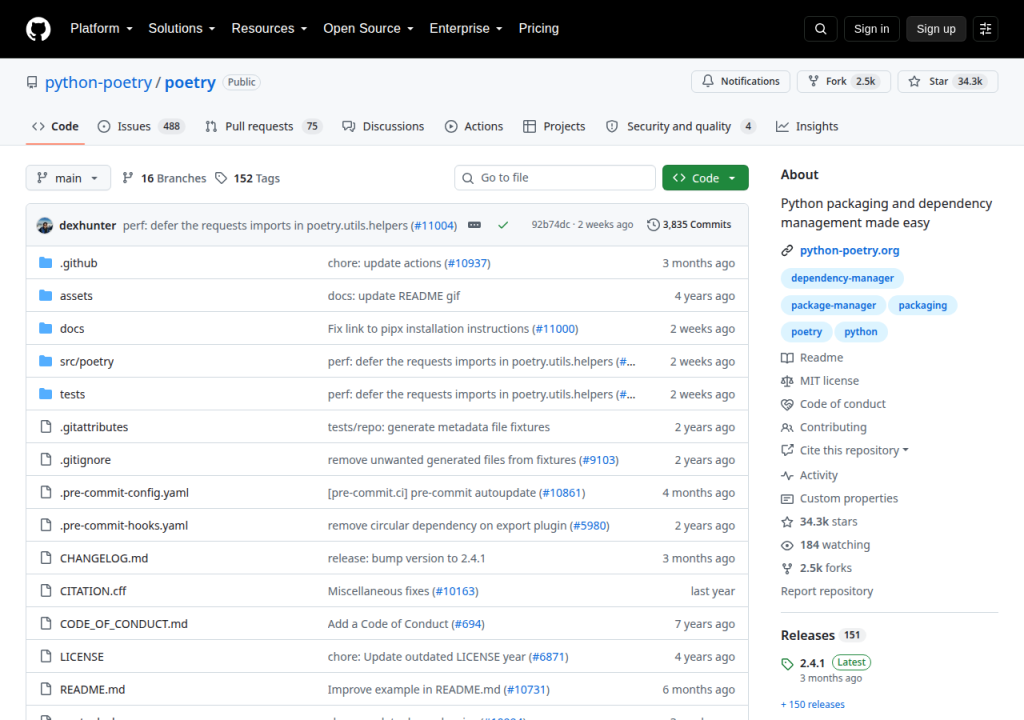This screenshot has width=1024, height=720.
Task: Click in the Go to file search field
Action: (555, 178)
